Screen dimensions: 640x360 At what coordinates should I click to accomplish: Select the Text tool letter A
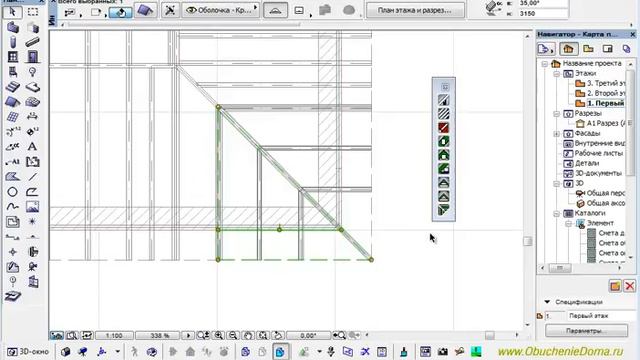(x=33, y=146)
